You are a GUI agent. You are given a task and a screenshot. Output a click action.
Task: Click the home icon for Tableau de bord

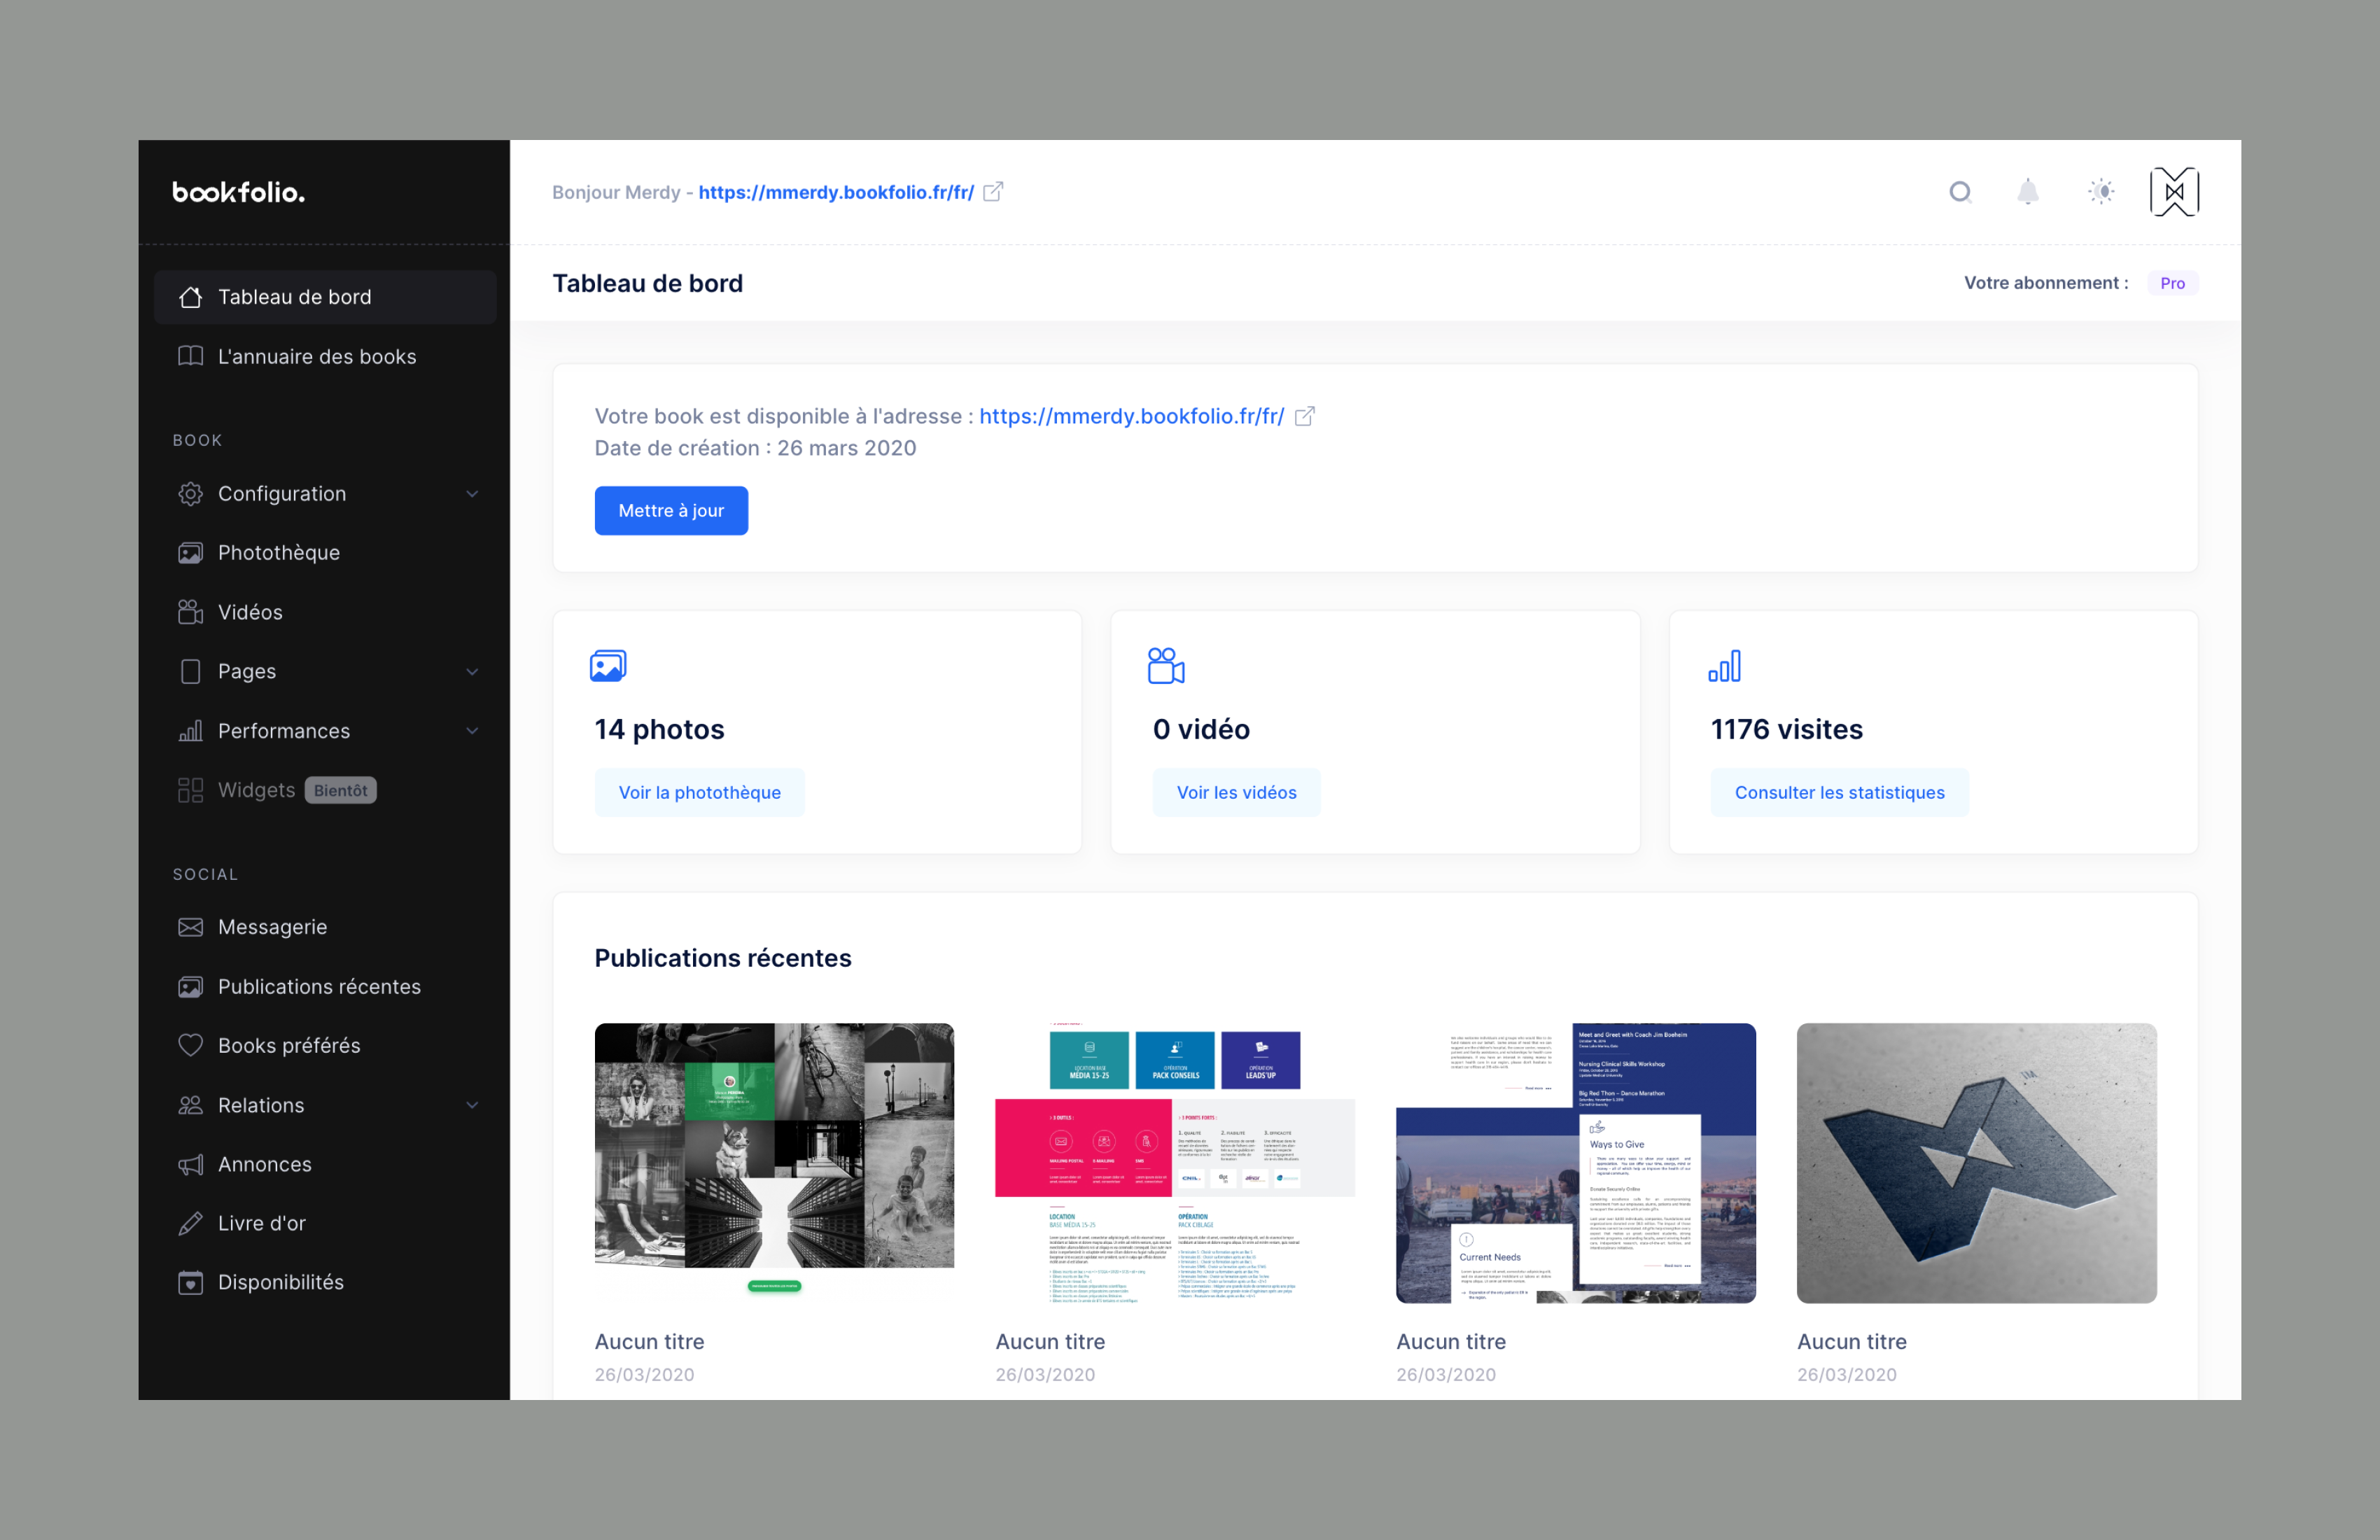pos(190,297)
